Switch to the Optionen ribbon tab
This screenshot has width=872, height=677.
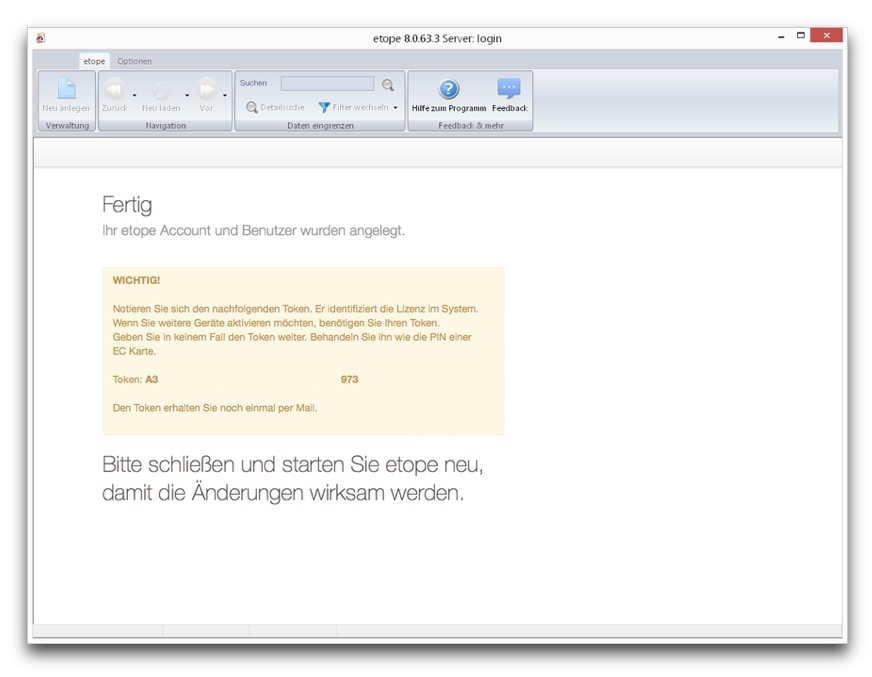point(135,61)
